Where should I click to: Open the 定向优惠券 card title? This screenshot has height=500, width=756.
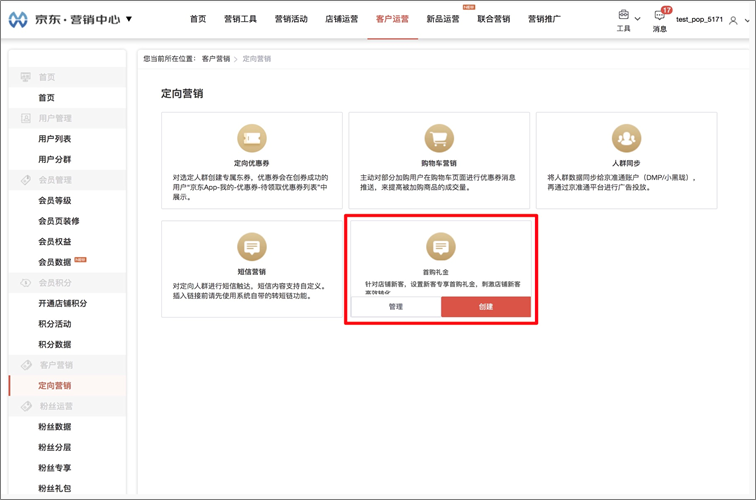[252, 163]
